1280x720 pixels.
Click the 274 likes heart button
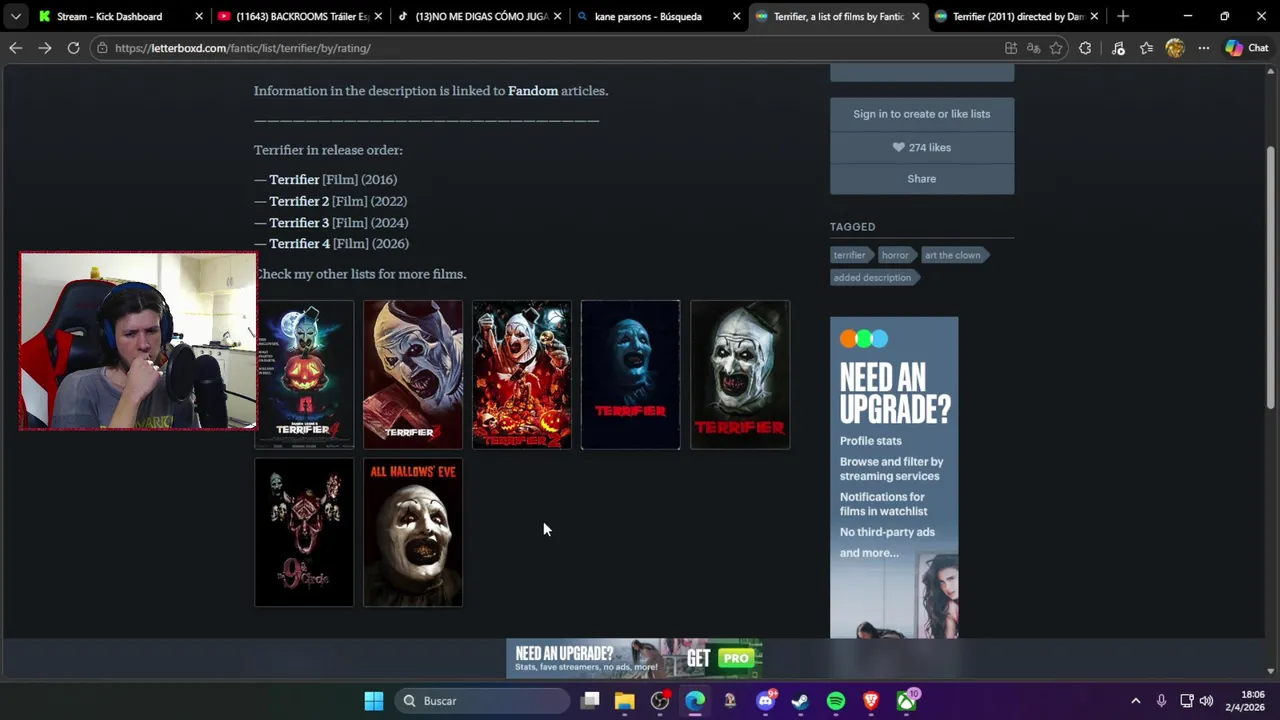coord(922,147)
